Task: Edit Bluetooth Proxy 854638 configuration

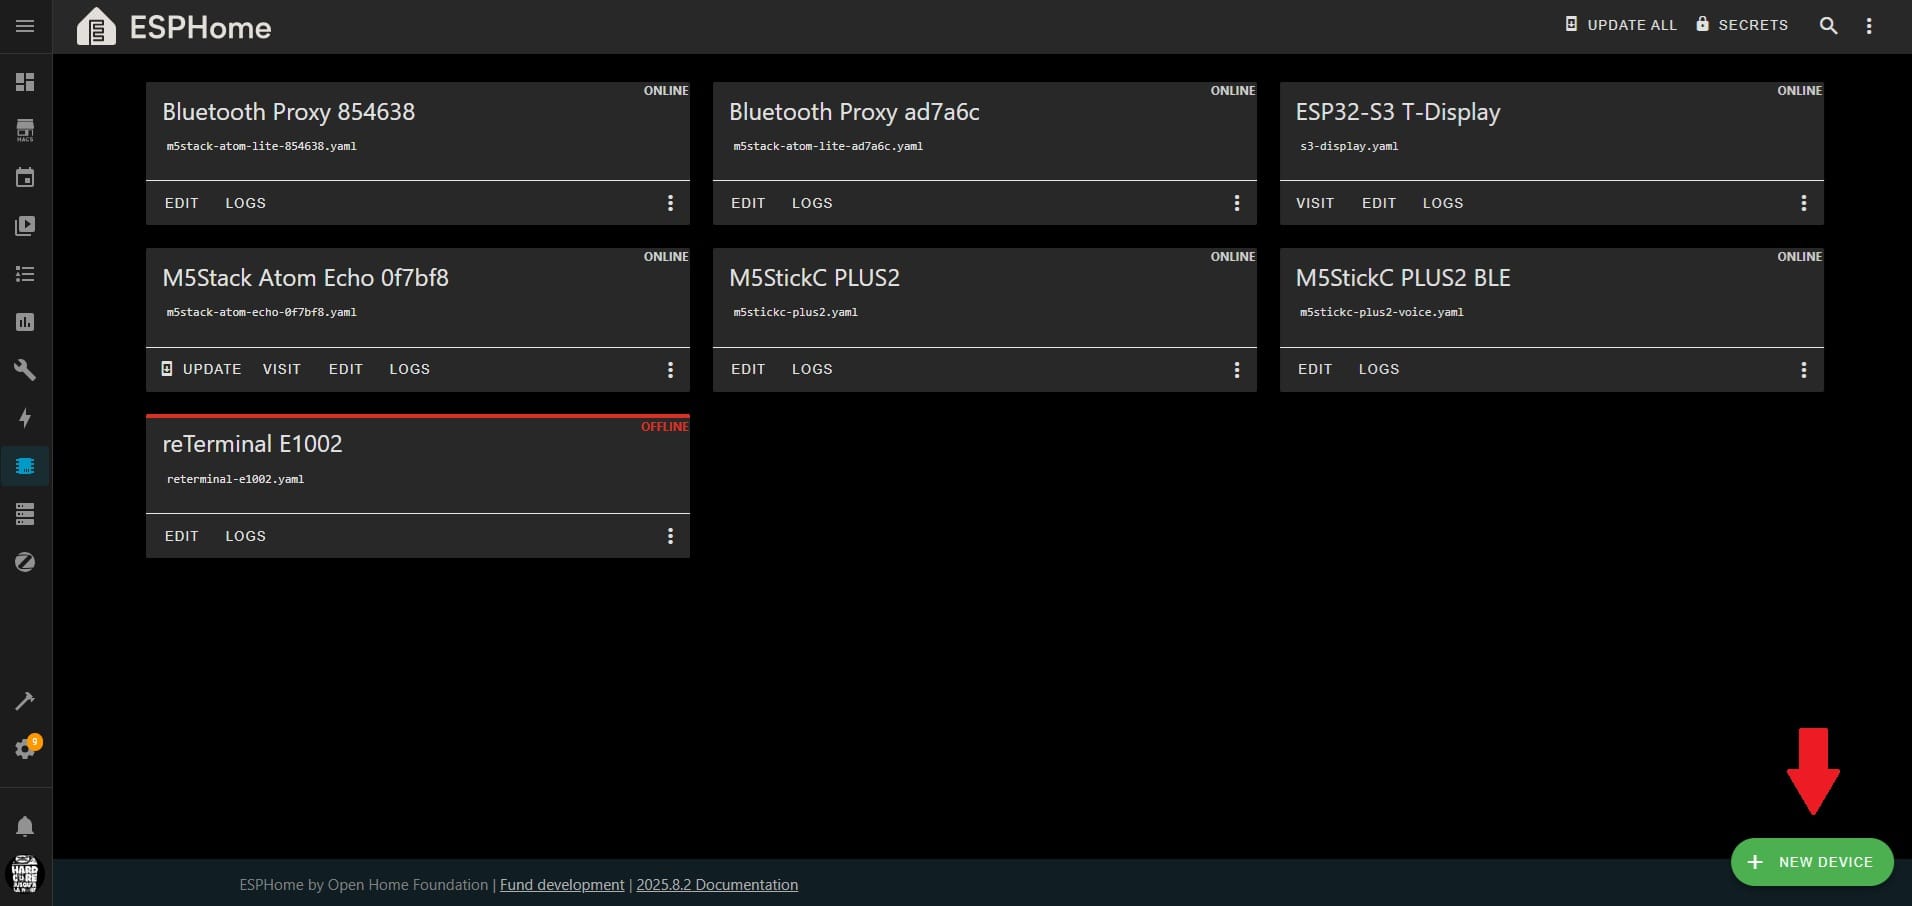Action: point(182,203)
